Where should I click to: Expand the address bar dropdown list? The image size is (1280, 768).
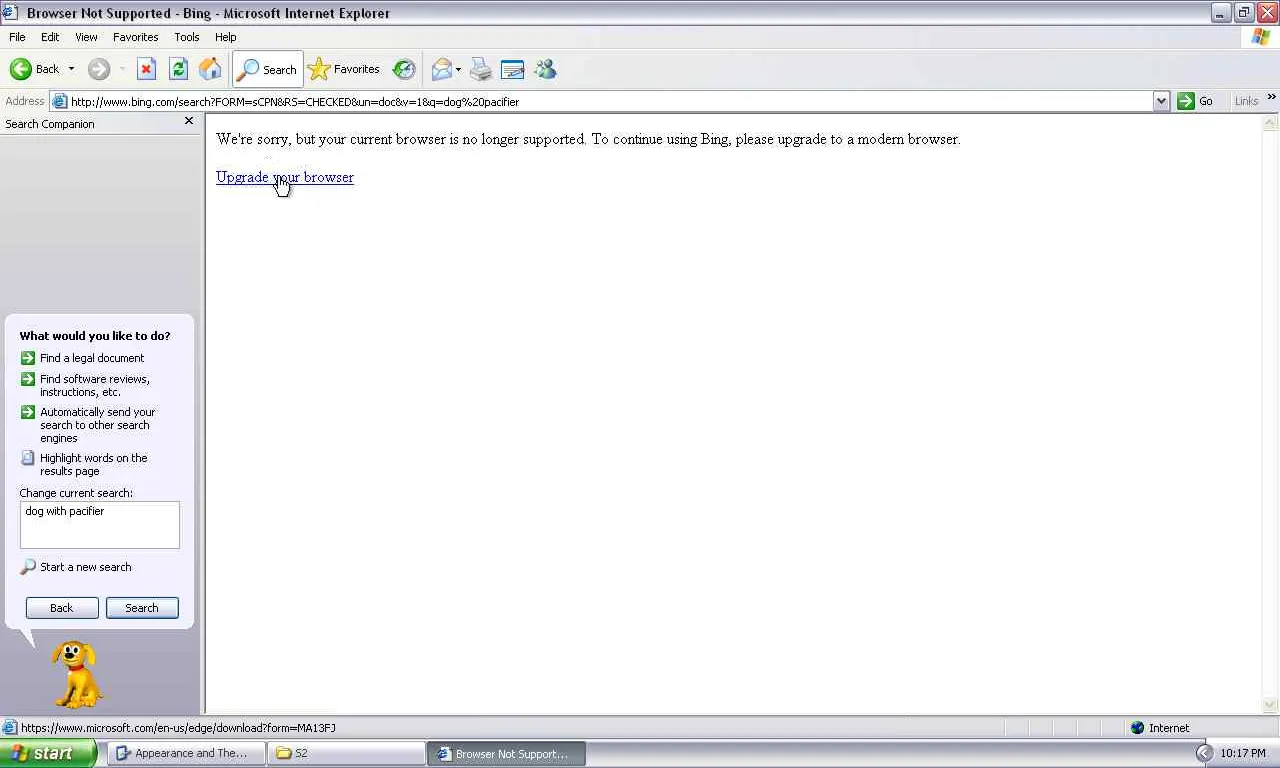point(1161,101)
